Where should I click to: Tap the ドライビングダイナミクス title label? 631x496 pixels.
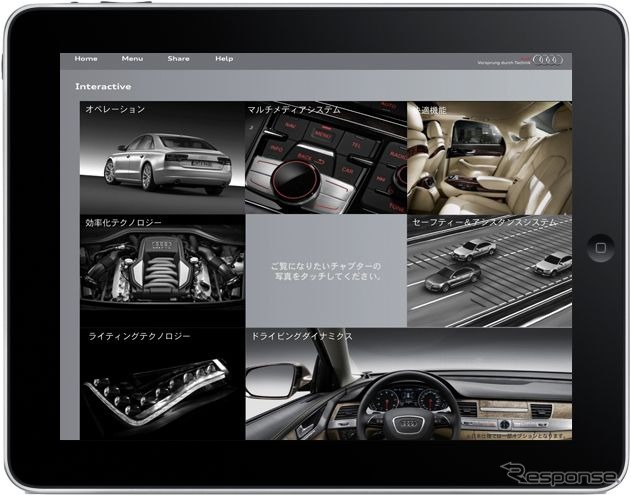pyautogui.click(x=301, y=337)
